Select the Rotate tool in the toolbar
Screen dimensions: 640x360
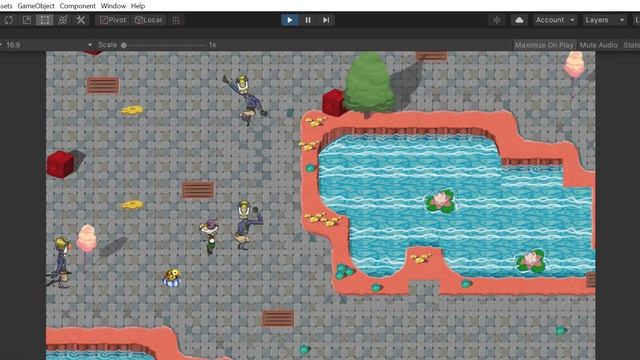9,20
